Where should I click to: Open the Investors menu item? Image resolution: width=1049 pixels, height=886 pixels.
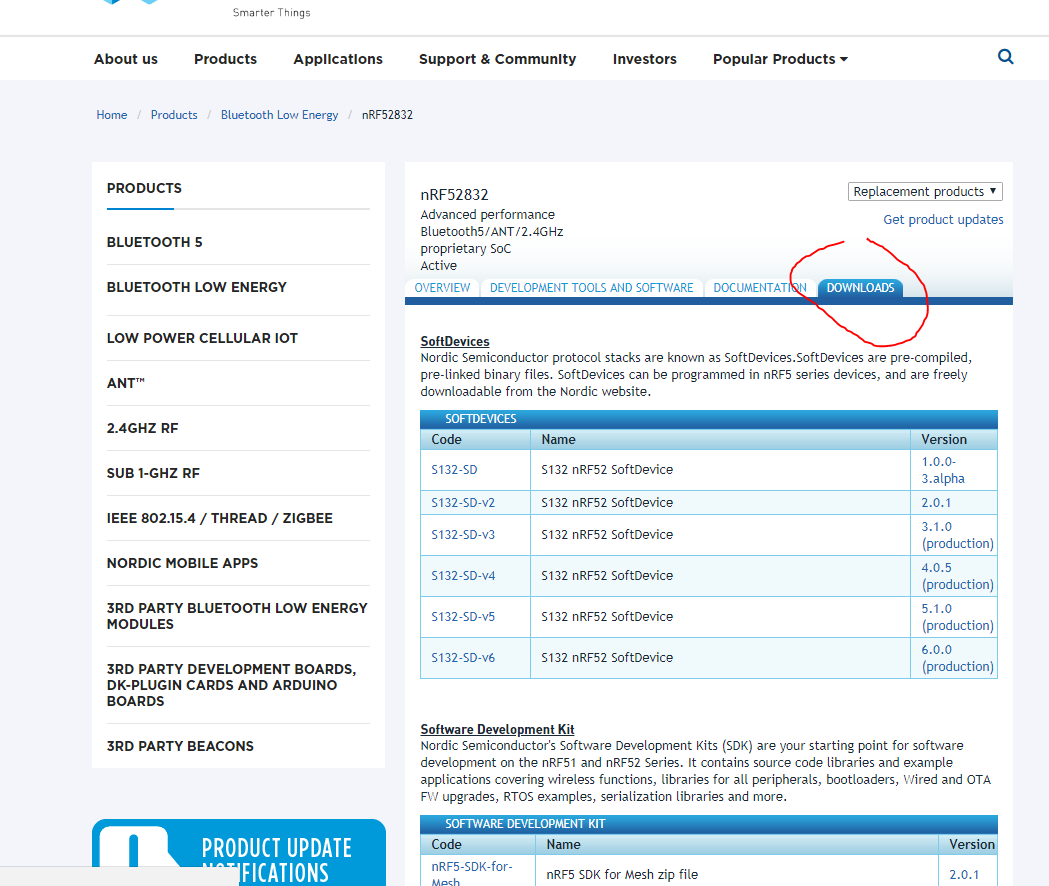pyautogui.click(x=644, y=59)
